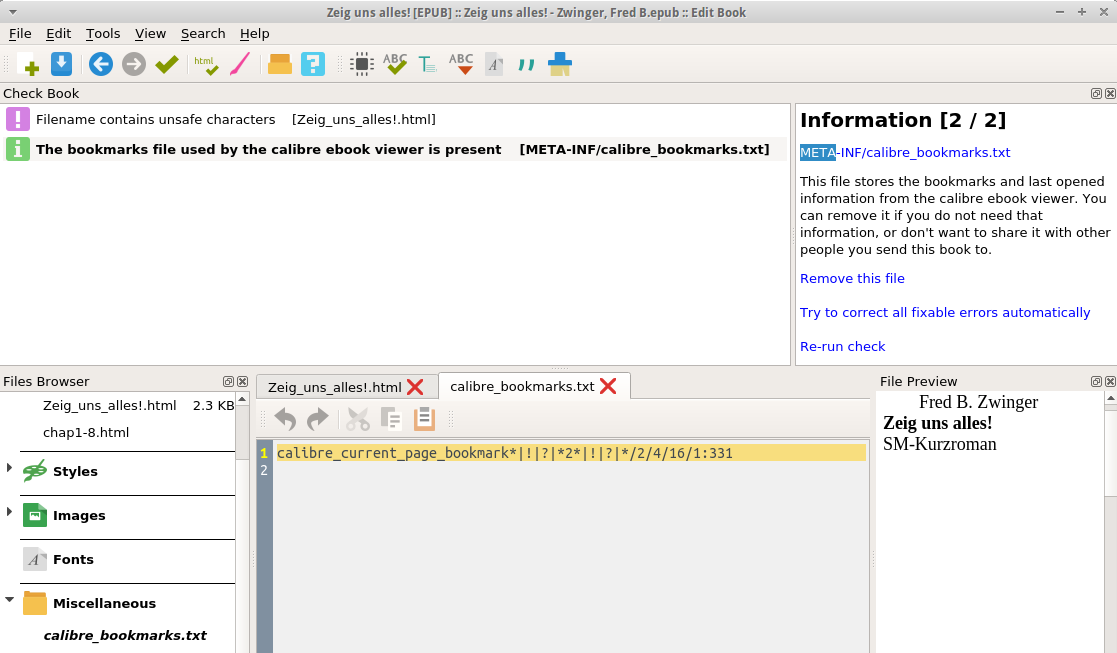Click Files Browser scrollbar up arrow
Screen dimensions: 1117x653
click(x=242, y=399)
